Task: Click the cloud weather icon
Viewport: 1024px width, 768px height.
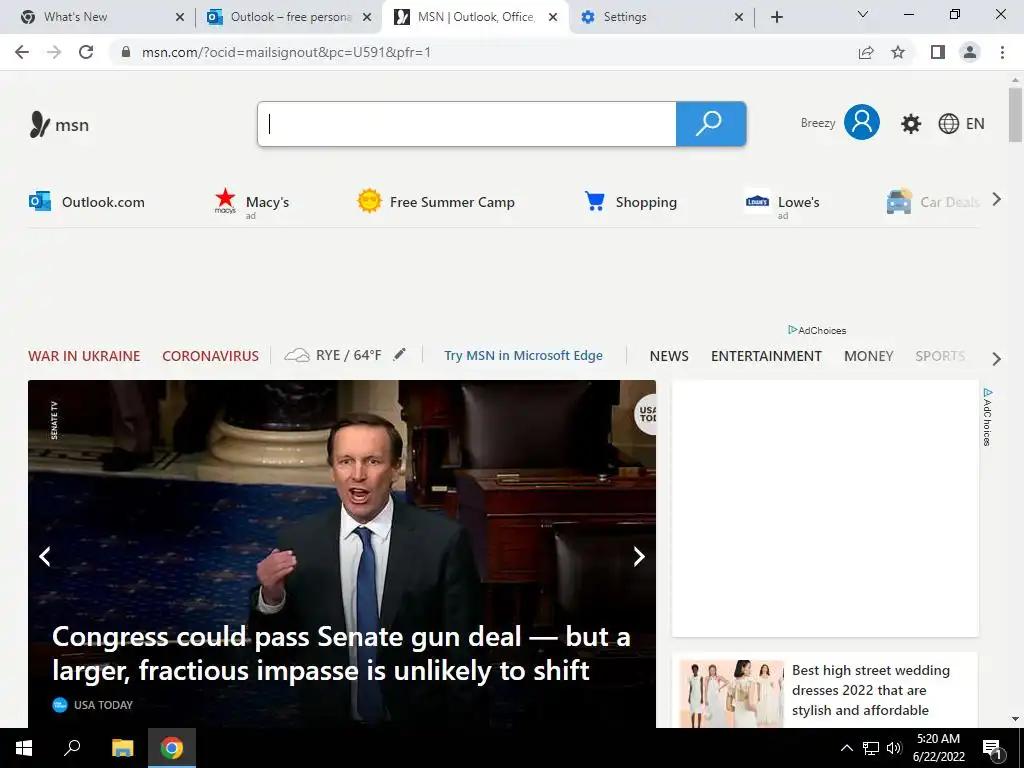Action: pos(296,355)
